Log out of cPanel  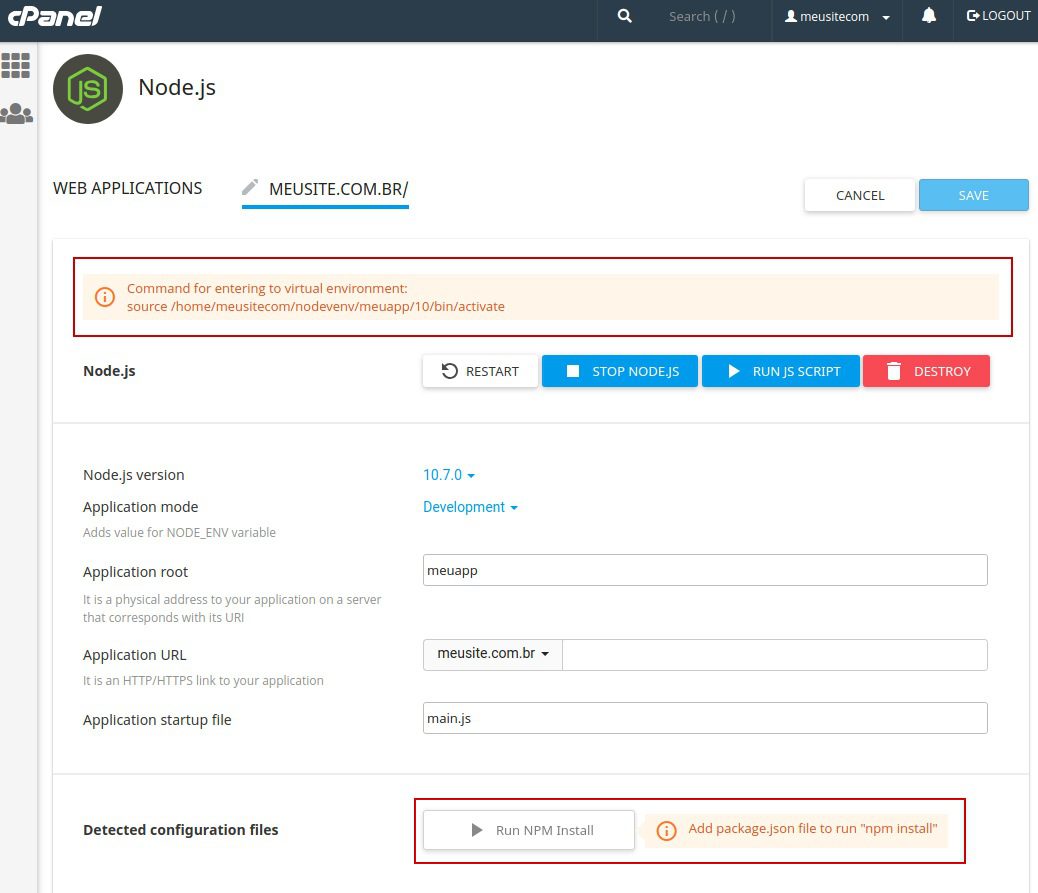click(998, 17)
